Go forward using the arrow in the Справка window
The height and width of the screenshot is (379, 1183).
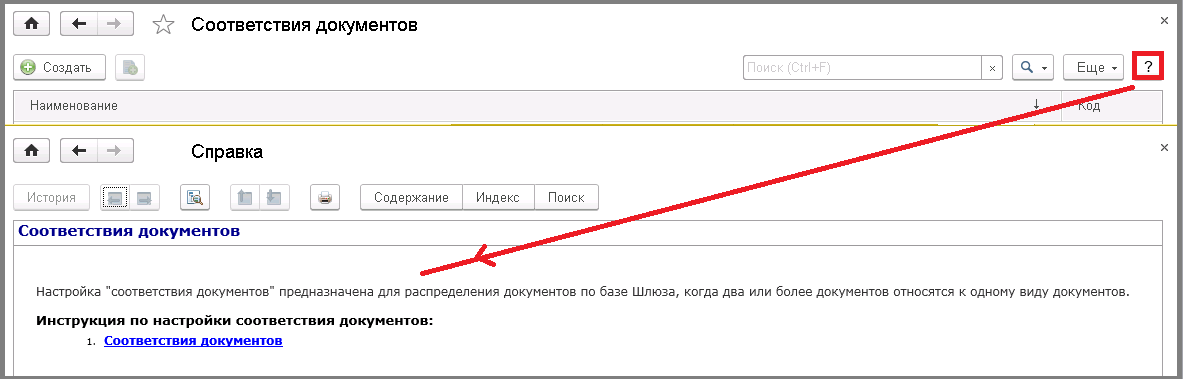[115, 150]
